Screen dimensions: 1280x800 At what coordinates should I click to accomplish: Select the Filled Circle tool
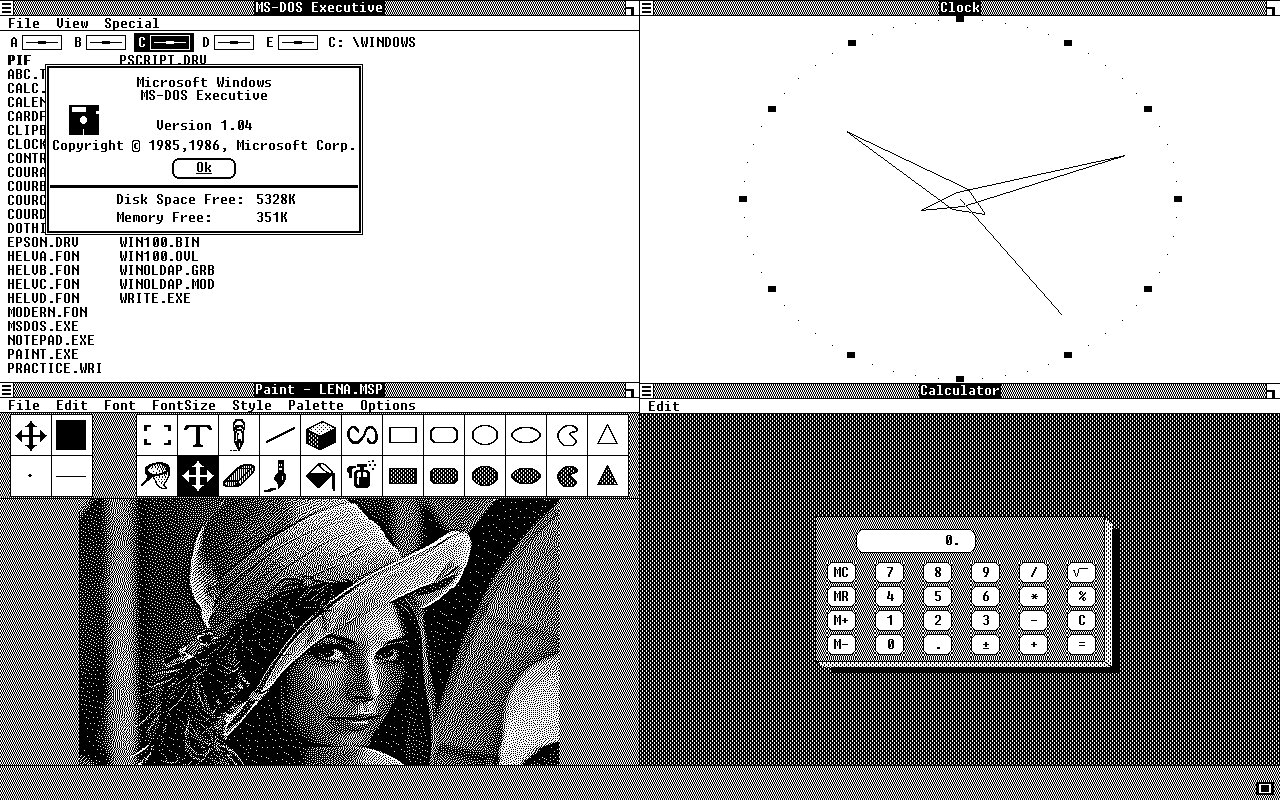click(485, 476)
